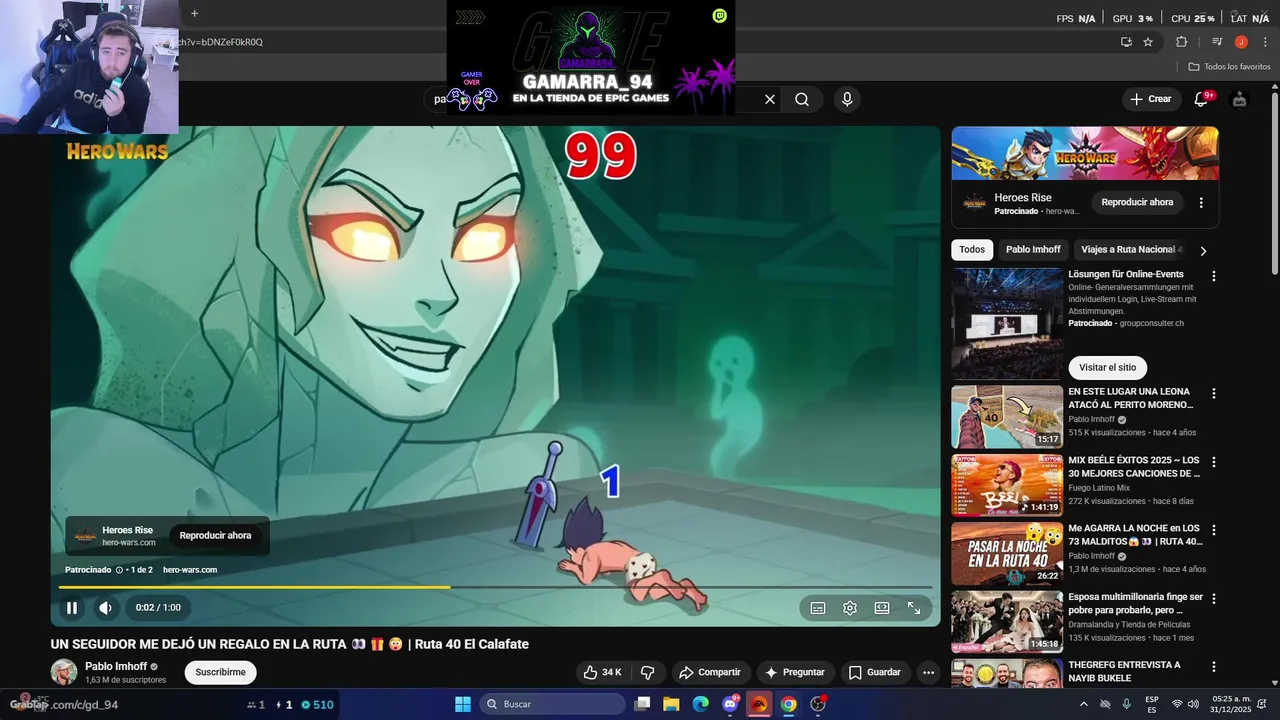
Task: Bookmark this page with the star
Action: coord(1148,42)
